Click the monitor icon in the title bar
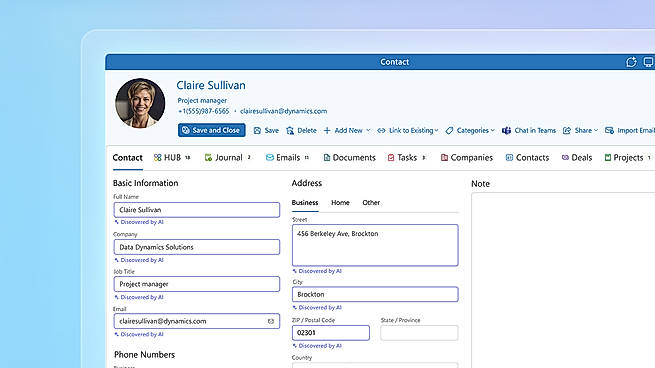Image resolution: width=655 pixels, height=368 pixels. pos(648,62)
